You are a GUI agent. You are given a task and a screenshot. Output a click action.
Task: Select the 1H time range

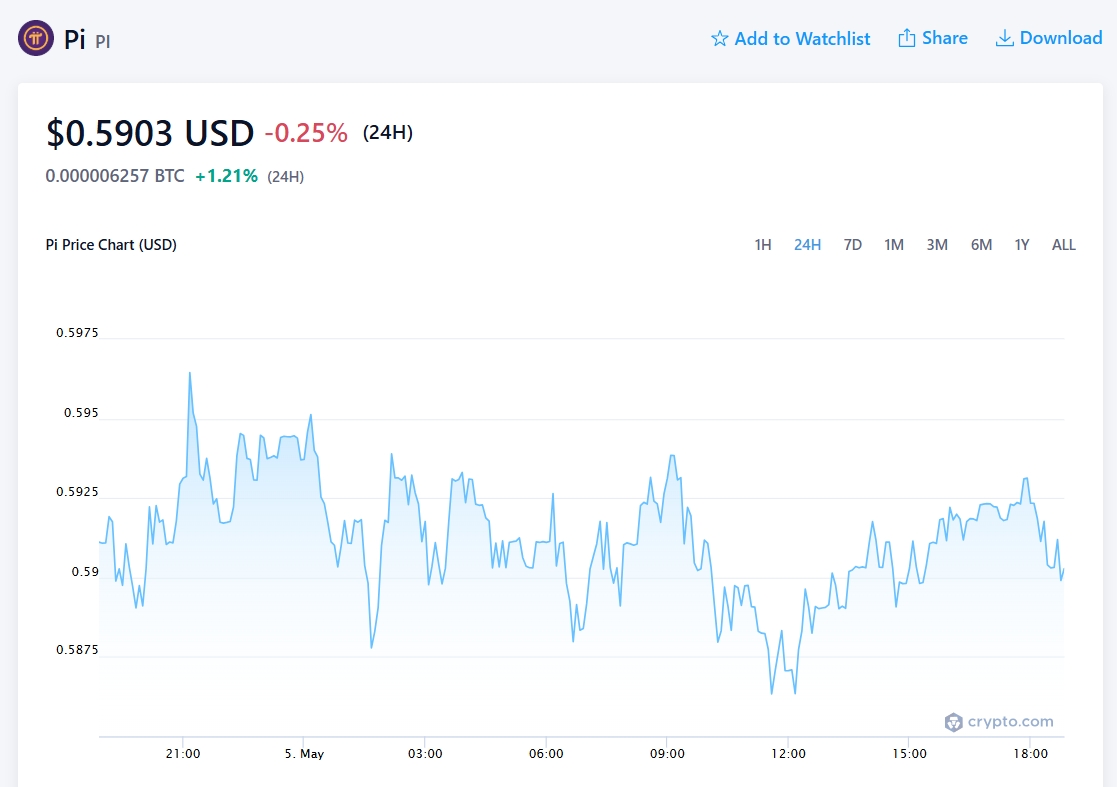click(x=762, y=245)
